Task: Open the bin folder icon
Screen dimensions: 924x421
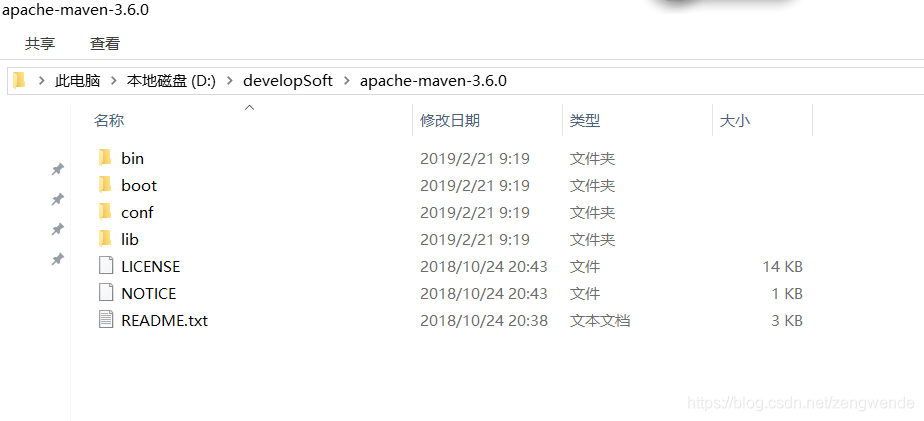Action: click(x=105, y=157)
